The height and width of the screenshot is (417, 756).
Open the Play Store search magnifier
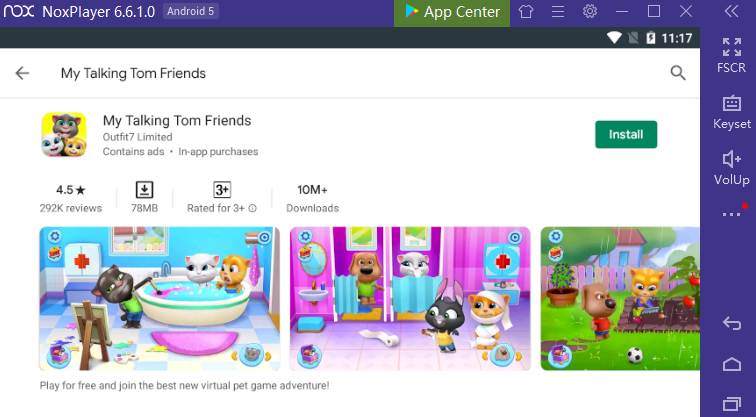tap(678, 73)
